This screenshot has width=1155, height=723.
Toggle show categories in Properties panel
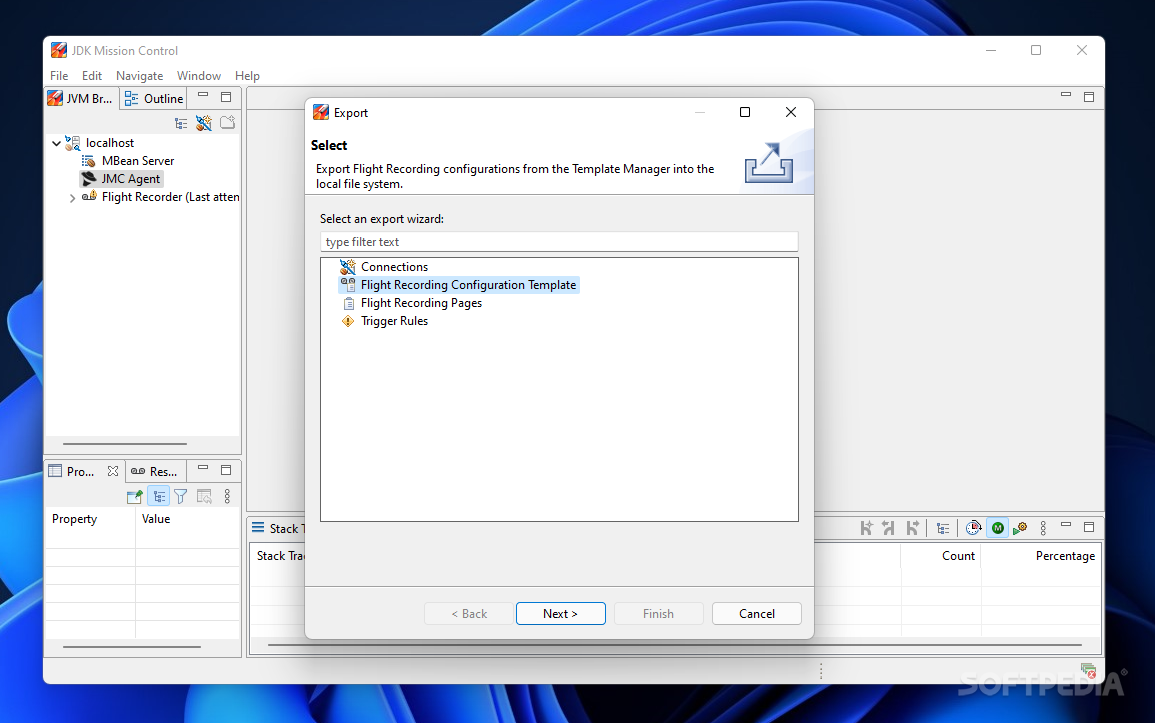click(x=159, y=497)
